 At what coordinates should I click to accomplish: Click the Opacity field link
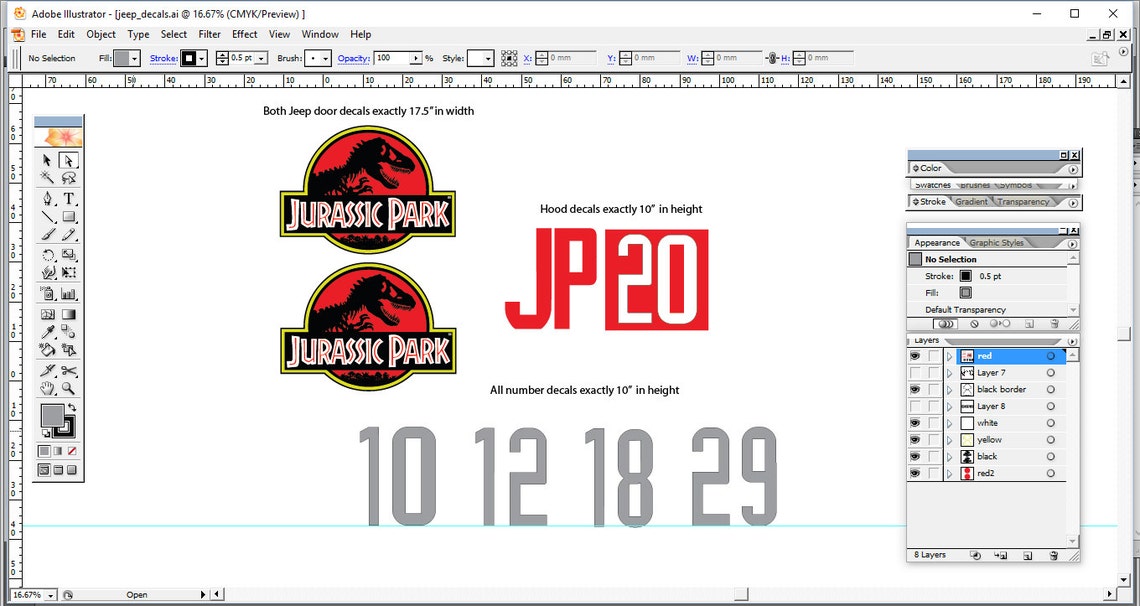pos(356,58)
